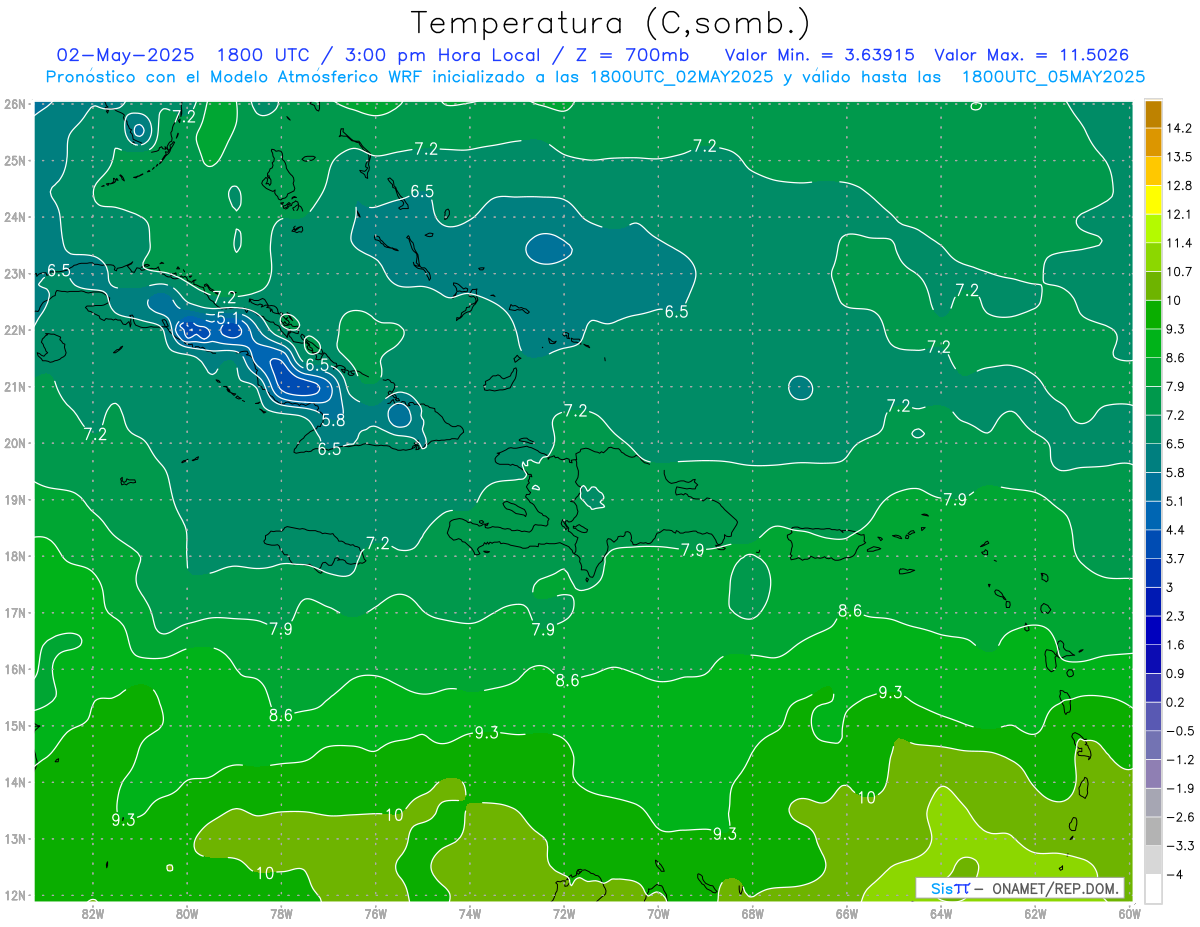Click the 16N latitude axis label
The width and height of the screenshot is (1200, 927).
15,669
